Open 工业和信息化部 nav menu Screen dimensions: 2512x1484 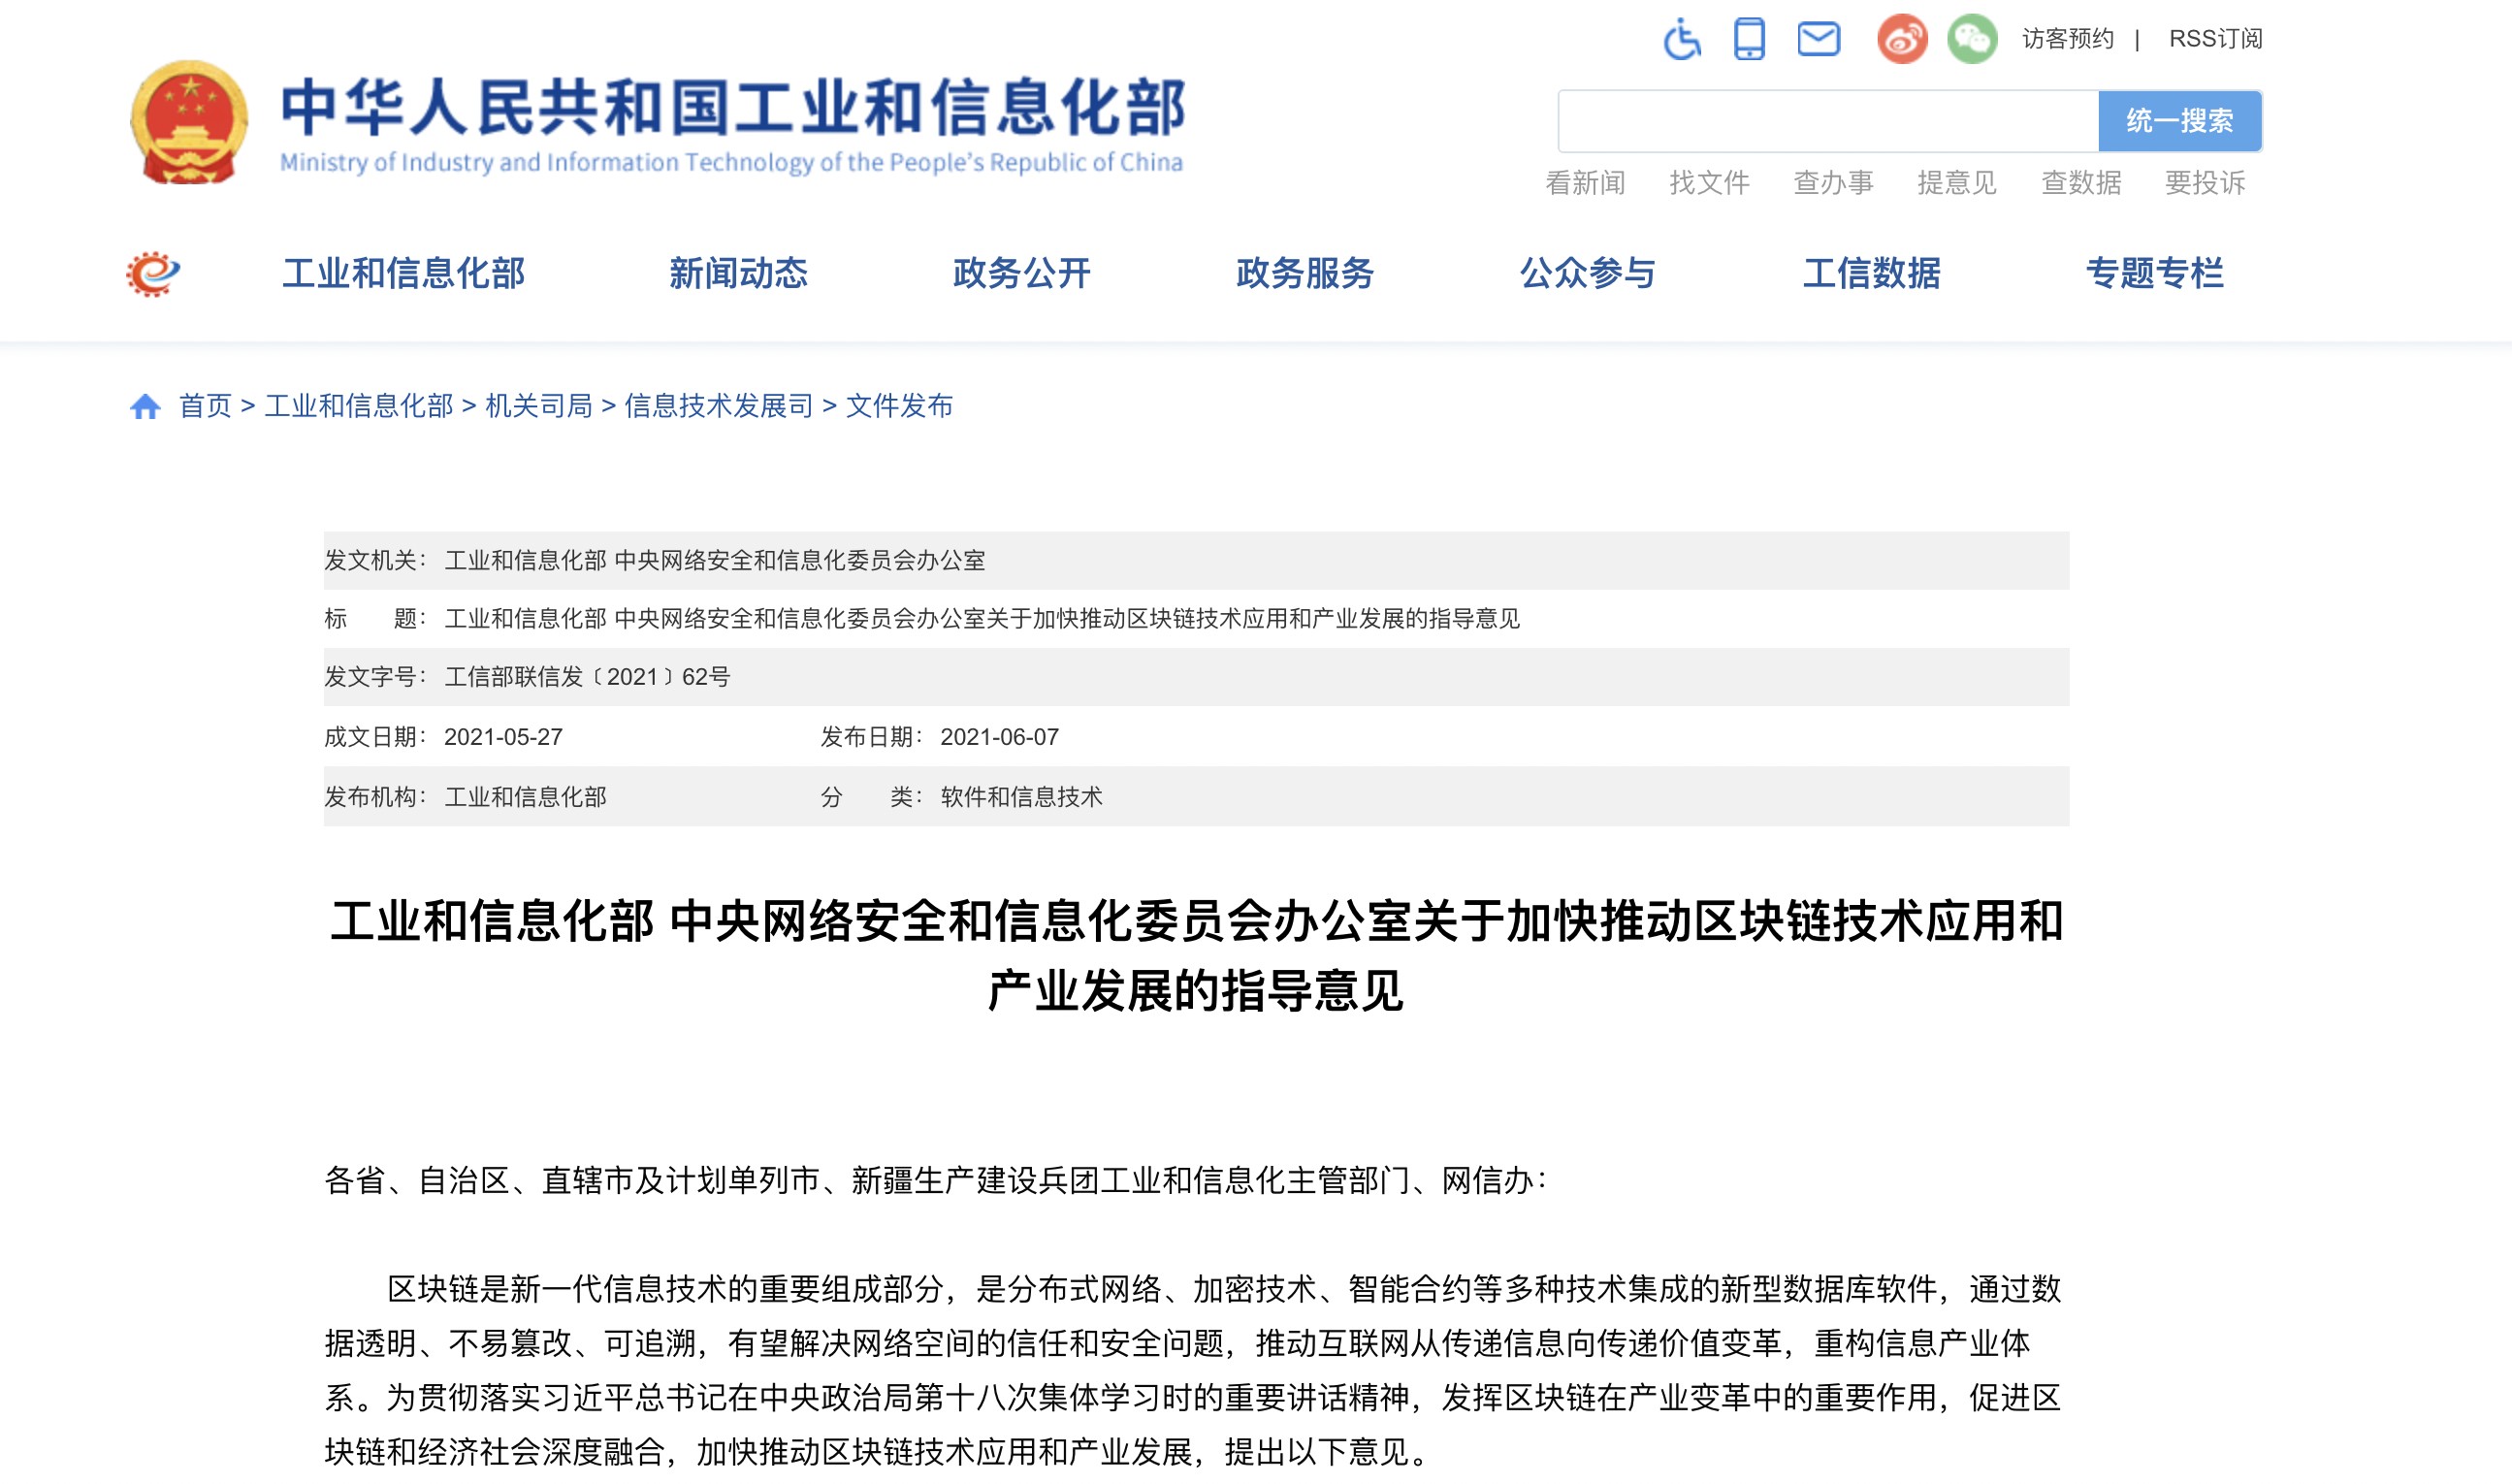(403, 273)
